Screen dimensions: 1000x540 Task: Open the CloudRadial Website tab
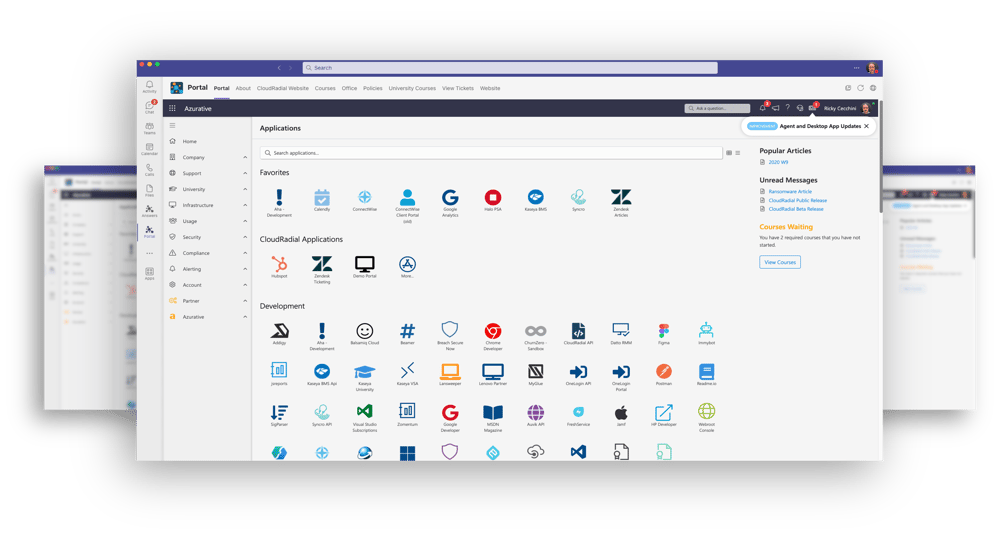[283, 89]
